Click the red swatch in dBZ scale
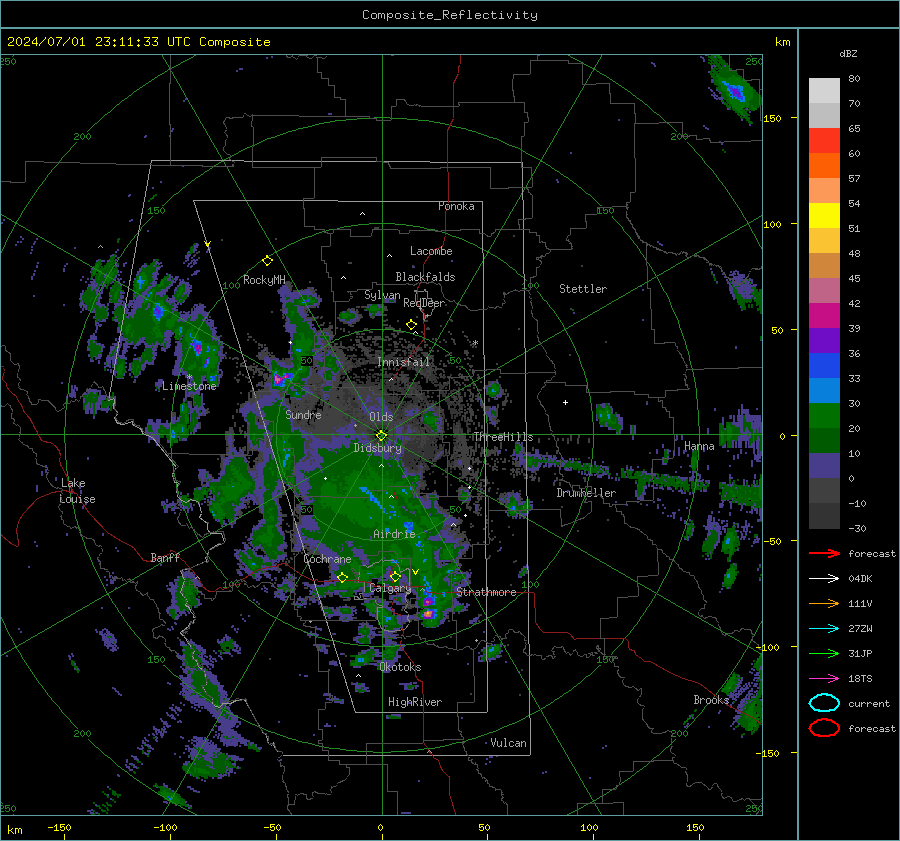 coord(824,141)
